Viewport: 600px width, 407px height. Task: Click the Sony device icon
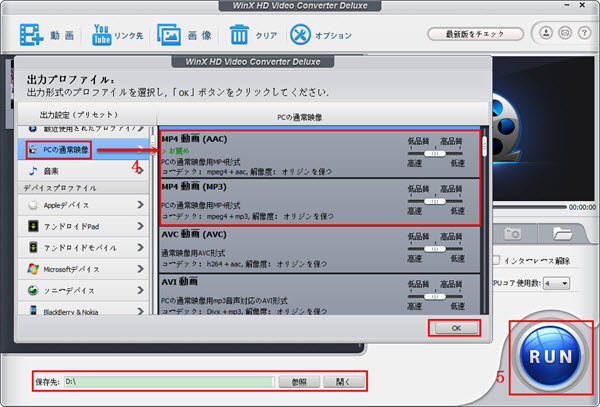point(33,290)
